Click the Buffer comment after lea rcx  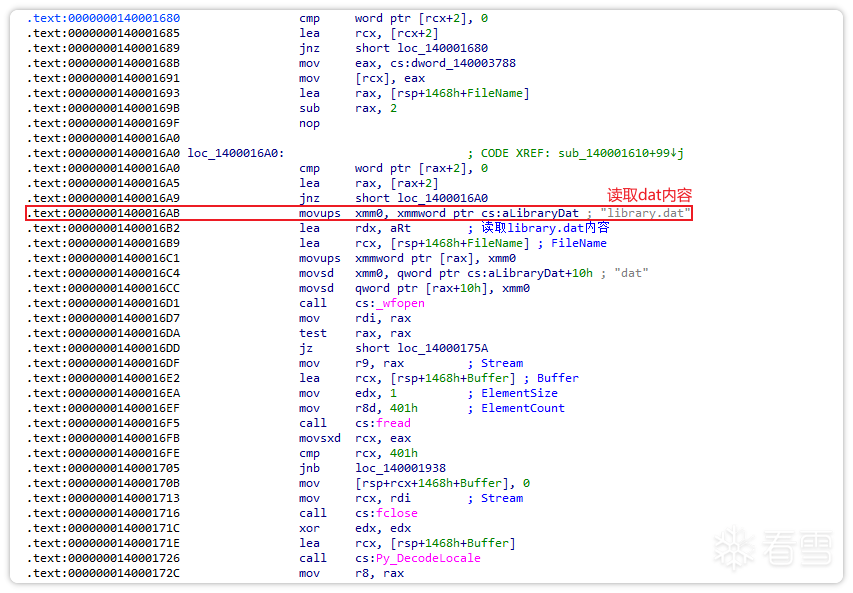click(x=558, y=378)
